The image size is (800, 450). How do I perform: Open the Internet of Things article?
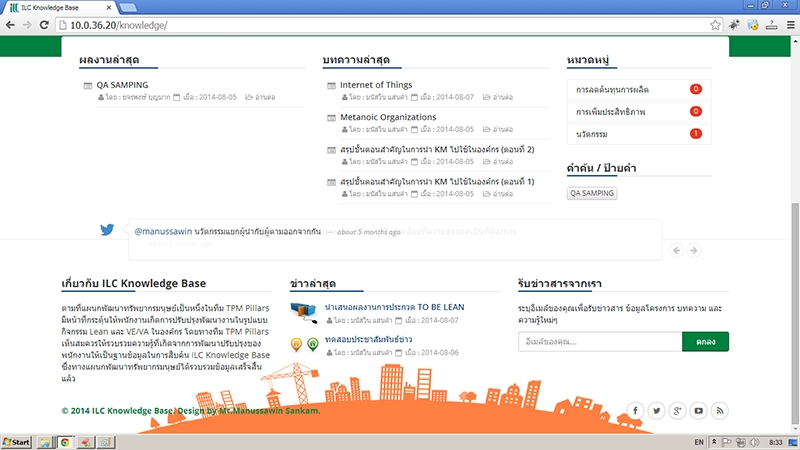point(376,85)
